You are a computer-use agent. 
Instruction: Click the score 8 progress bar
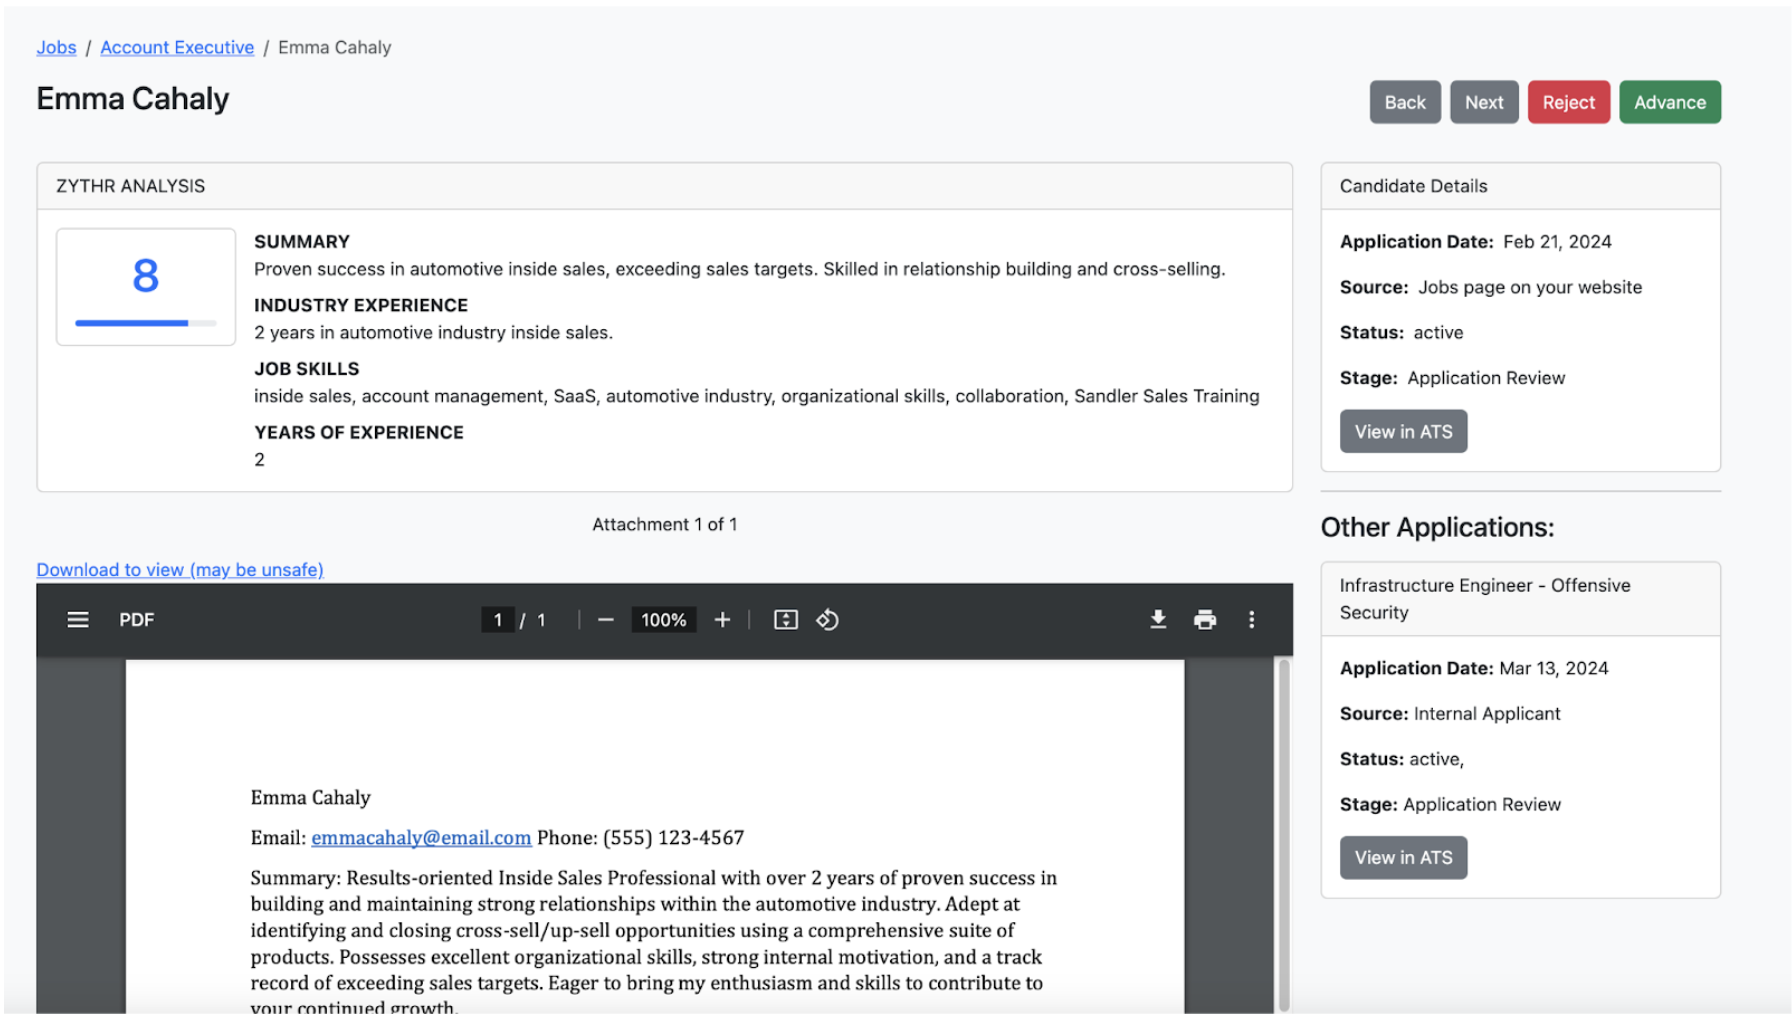point(146,323)
